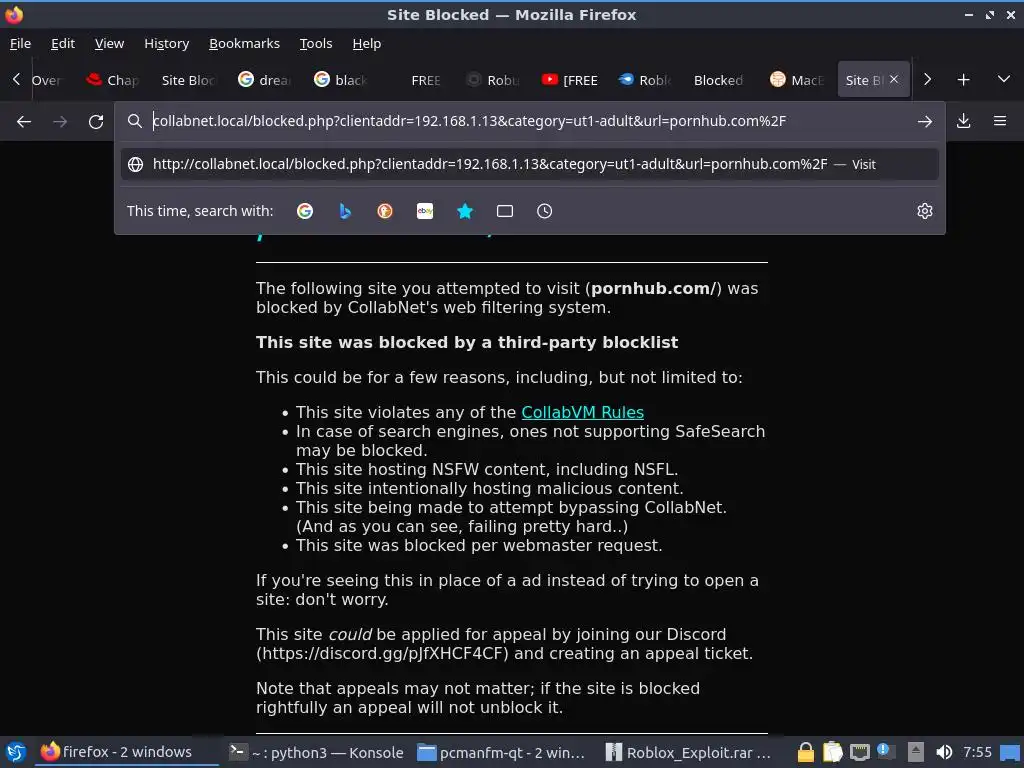Switch to the Chap tab with red hat icon

click(x=112, y=80)
